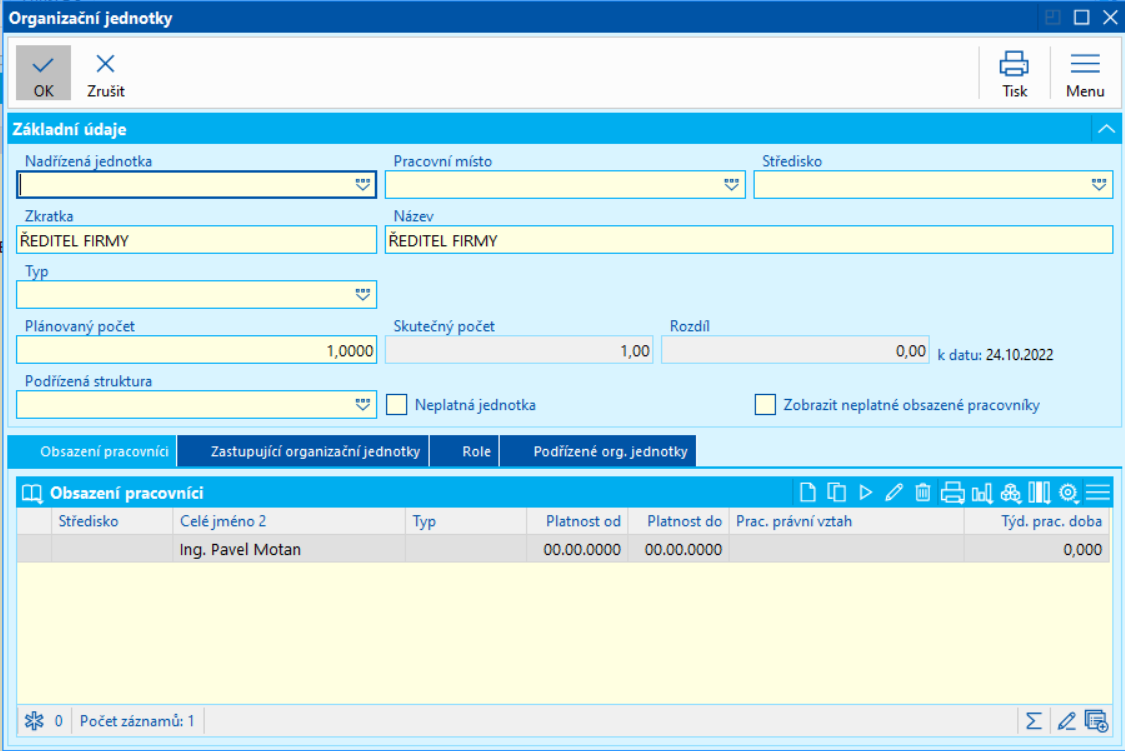Open Podřízená struktura dropdown

click(x=362, y=405)
